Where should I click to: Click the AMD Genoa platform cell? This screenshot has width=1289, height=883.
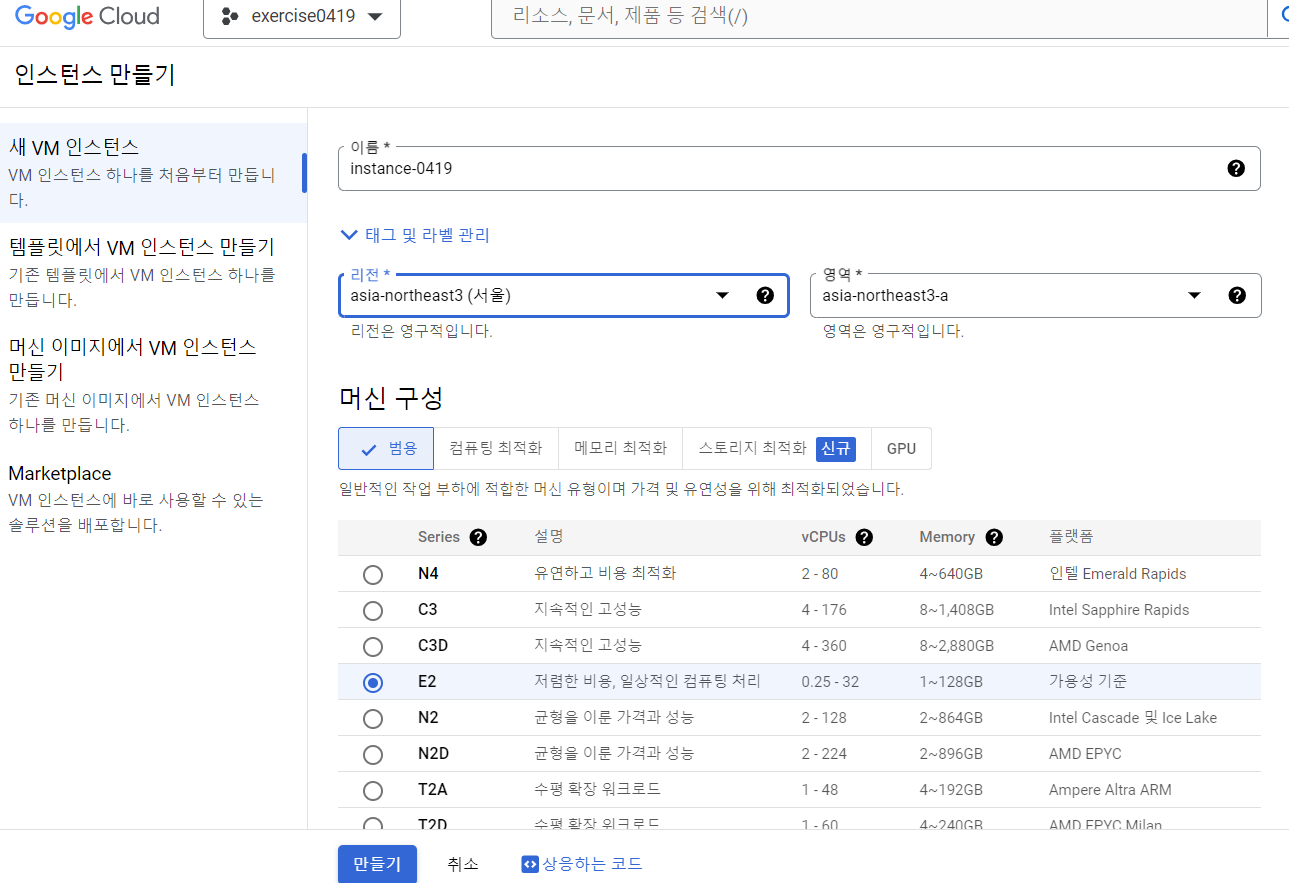click(x=1088, y=646)
